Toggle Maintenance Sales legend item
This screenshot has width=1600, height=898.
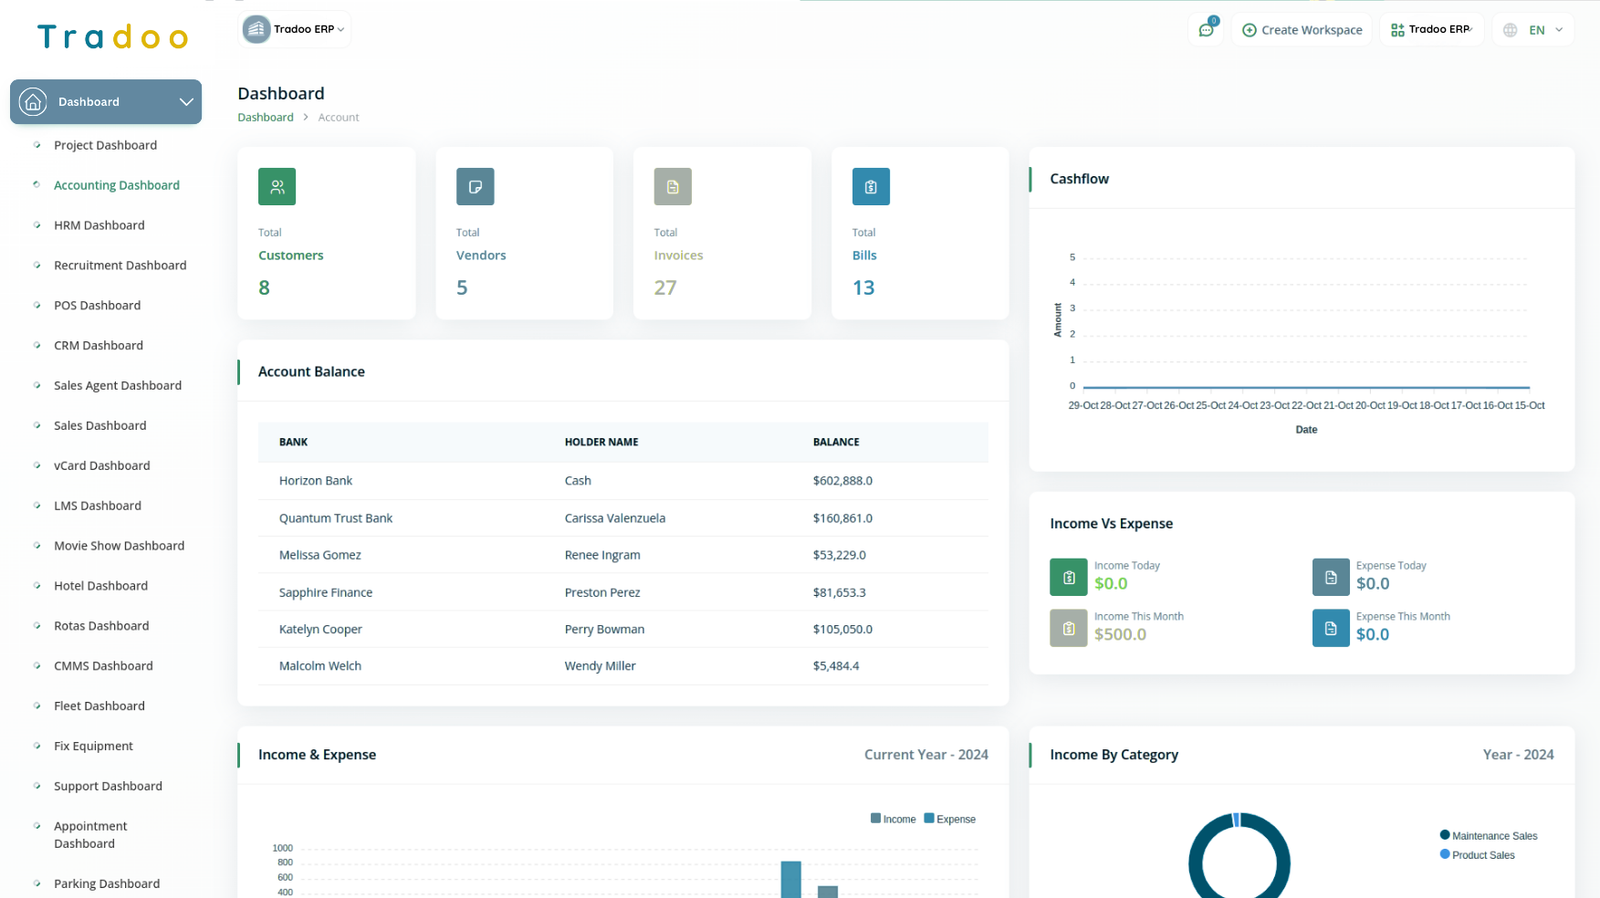pos(1488,836)
